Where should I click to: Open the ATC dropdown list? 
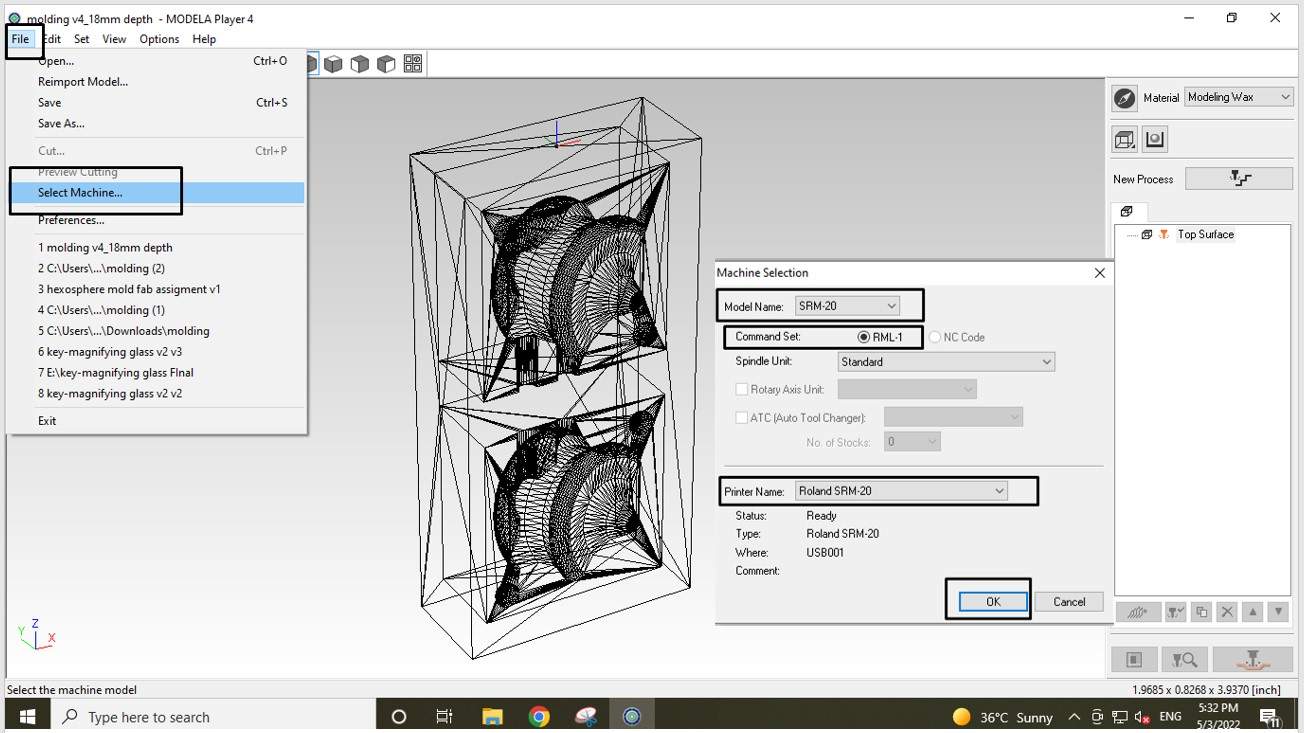[953, 417]
